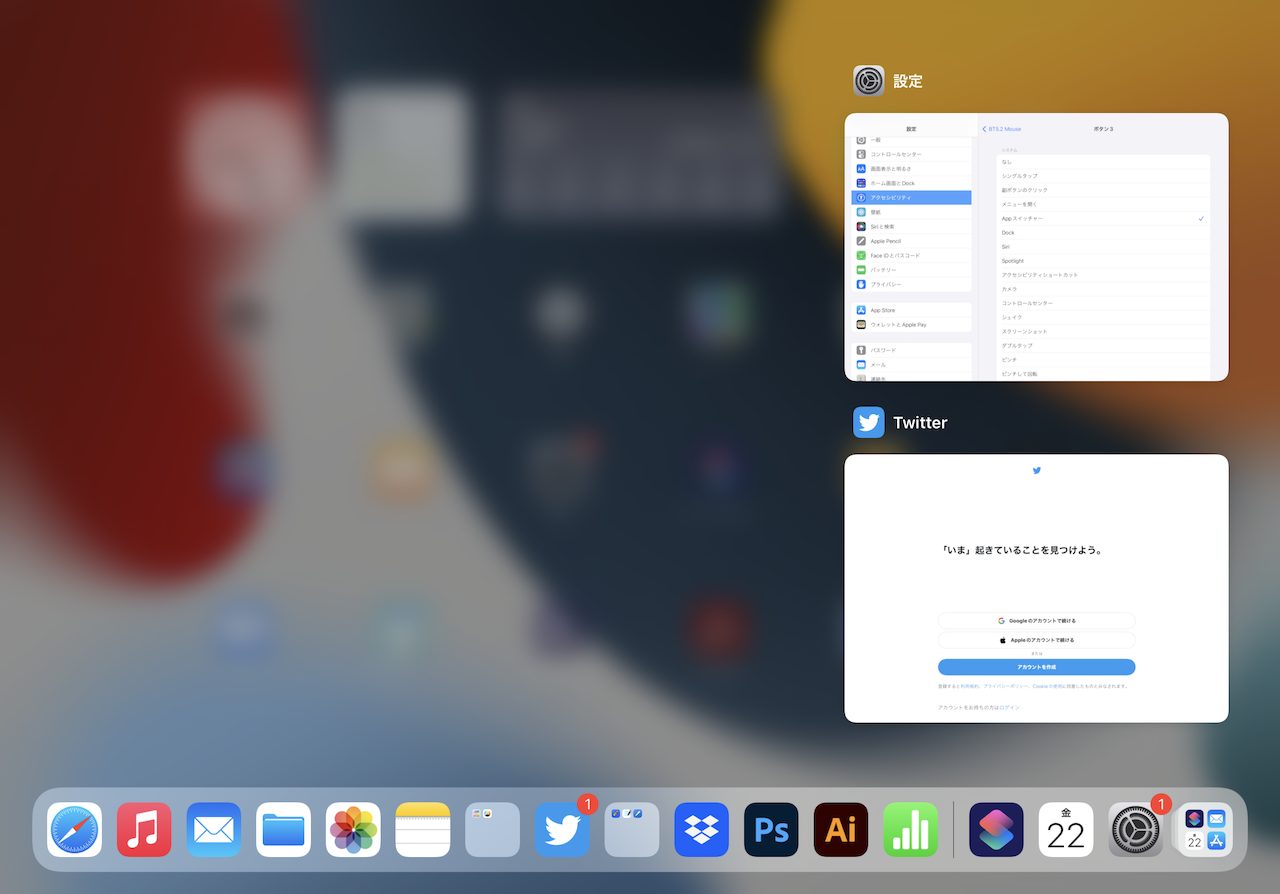Open Twitter from the dock

(x=562, y=830)
